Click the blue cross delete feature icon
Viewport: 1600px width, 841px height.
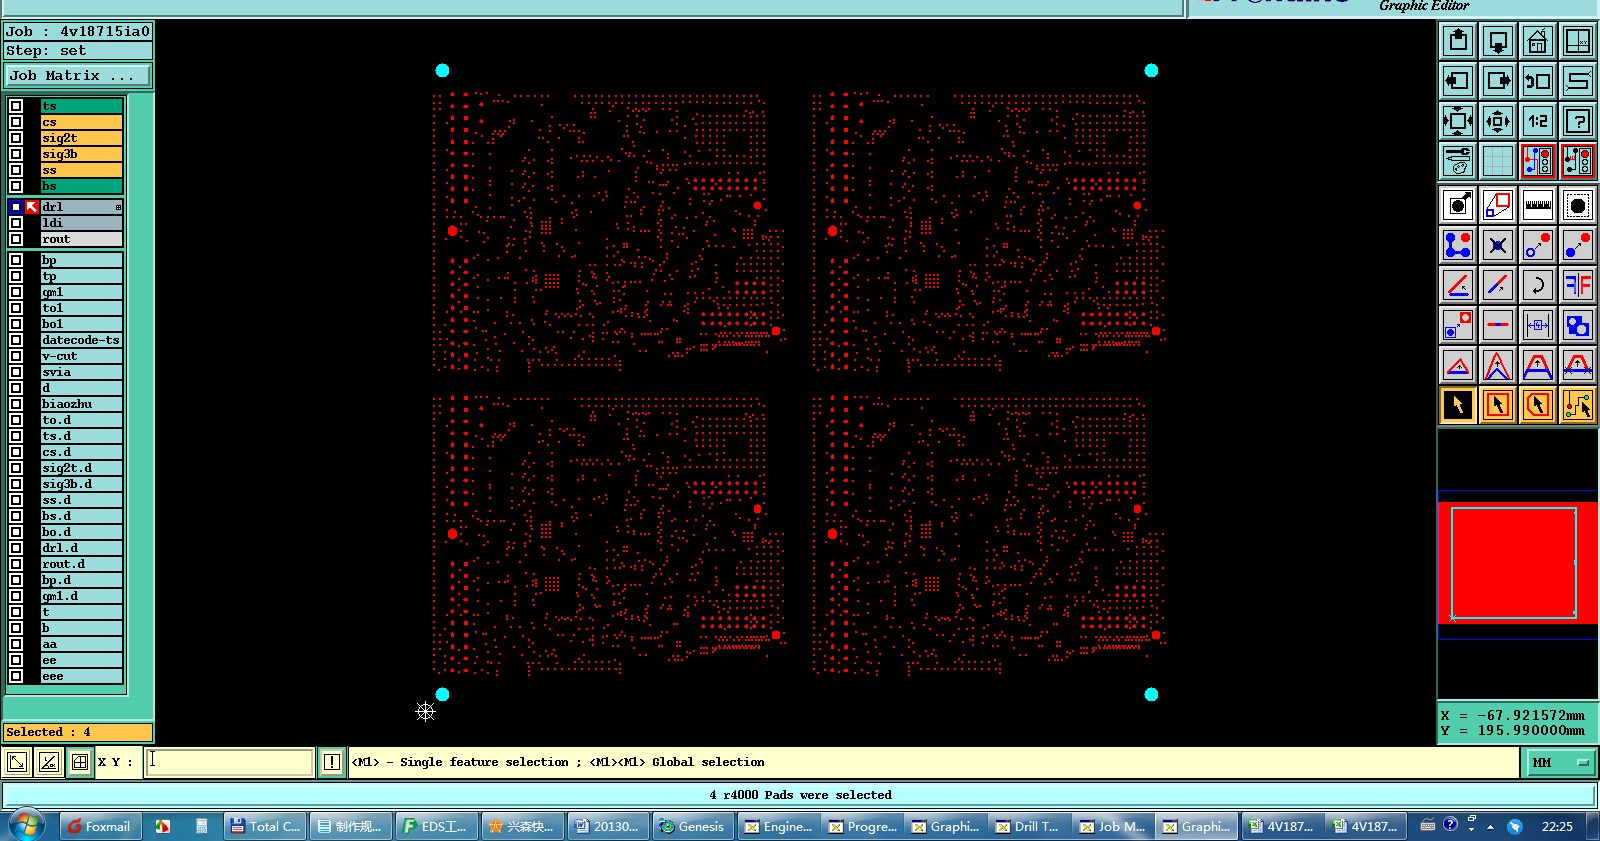click(x=1498, y=245)
